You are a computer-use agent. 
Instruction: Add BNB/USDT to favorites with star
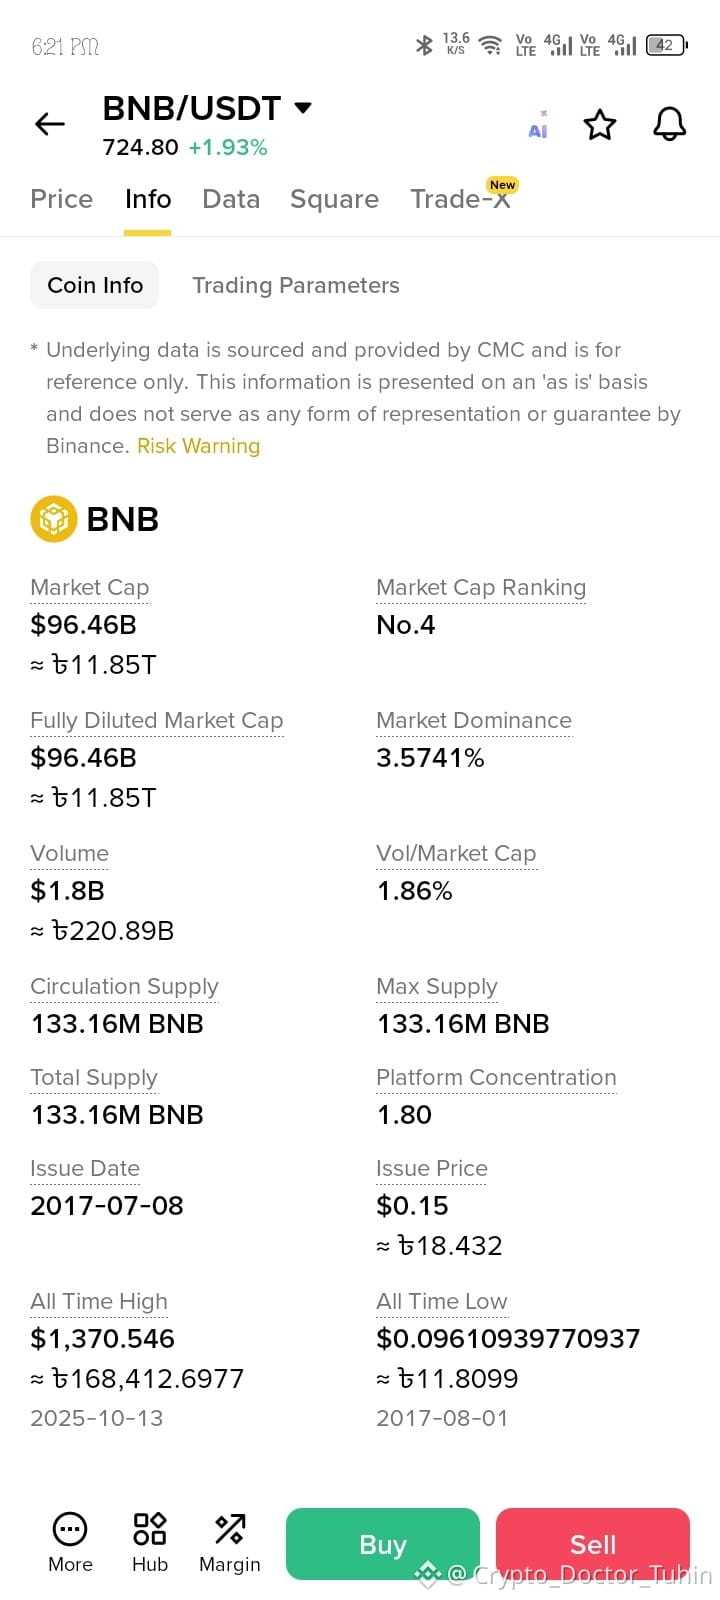point(600,125)
